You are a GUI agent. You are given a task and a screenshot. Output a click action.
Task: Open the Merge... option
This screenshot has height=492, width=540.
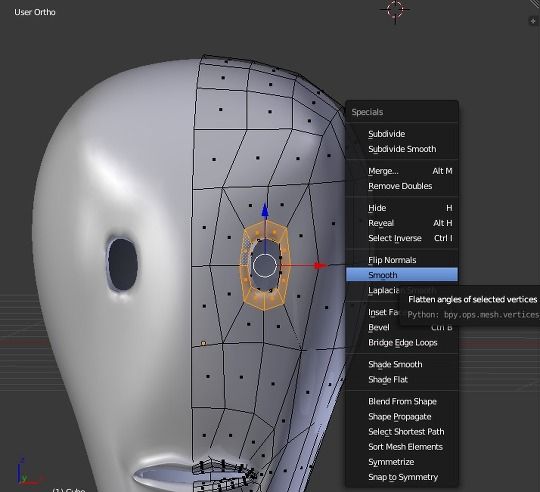402,171
